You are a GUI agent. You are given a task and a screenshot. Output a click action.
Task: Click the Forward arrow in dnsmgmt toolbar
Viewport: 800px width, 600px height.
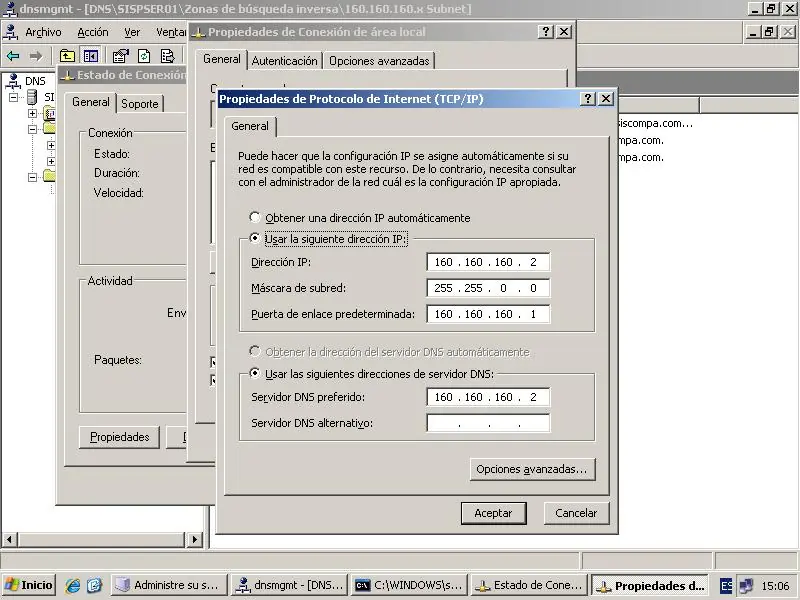35,56
